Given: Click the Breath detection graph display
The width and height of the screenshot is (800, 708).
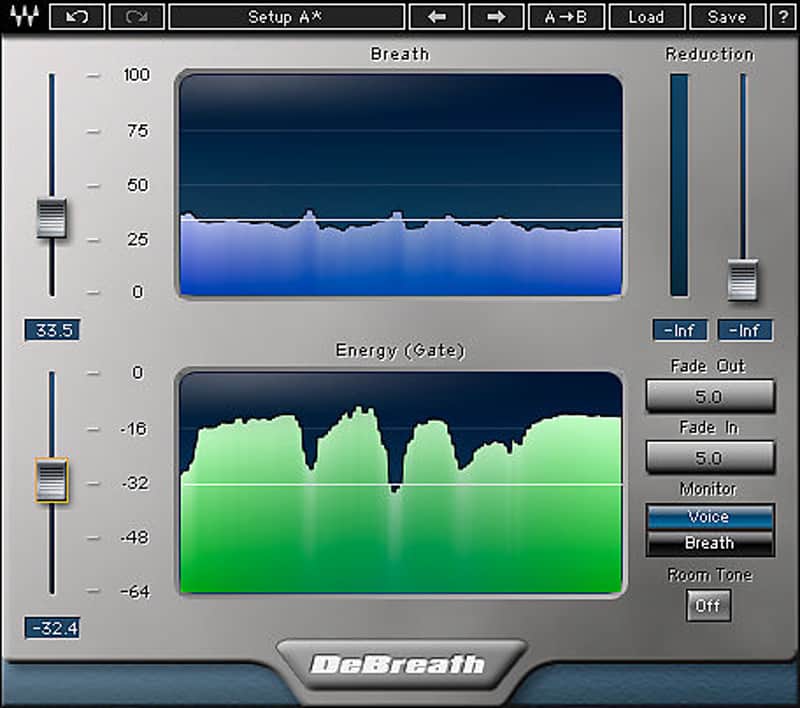Looking at the screenshot, I should click(401, 185).
